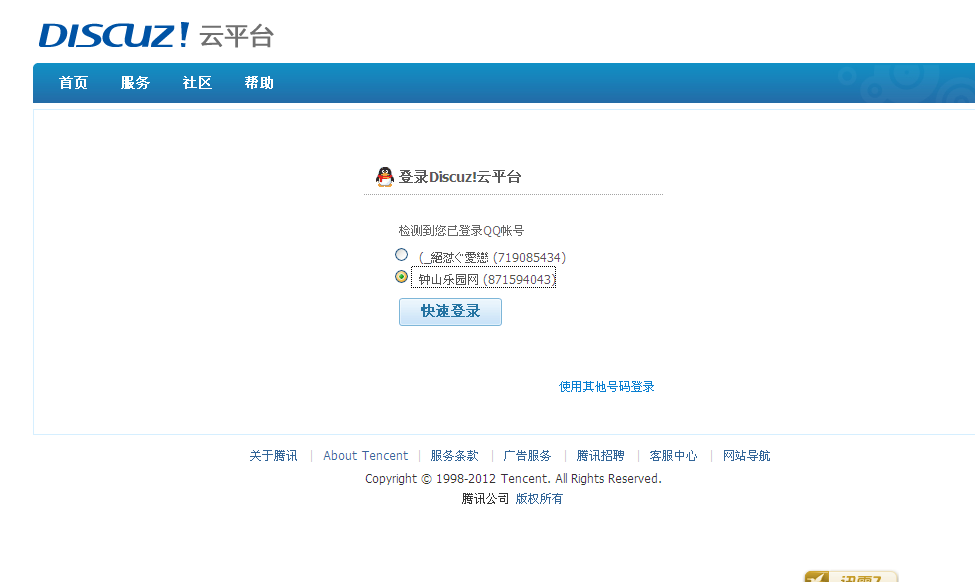Open the 服务条款 footer link
This screenshot has height=582, width=975.
(455, 456)
